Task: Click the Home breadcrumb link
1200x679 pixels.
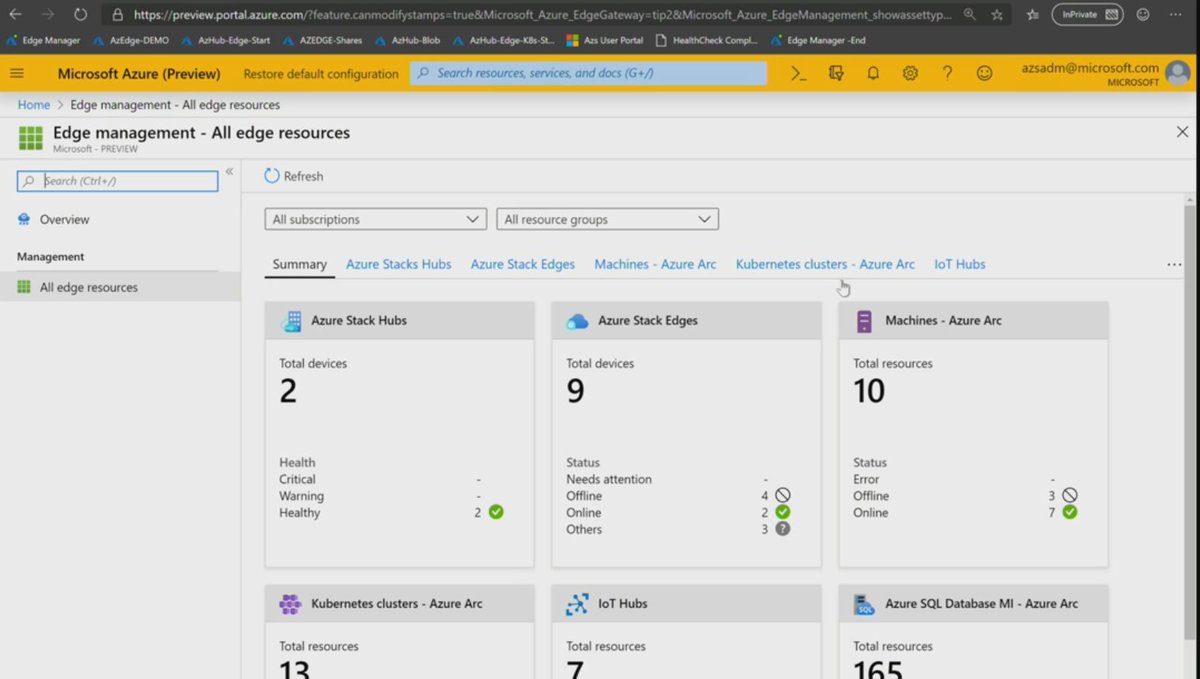Action: click(x=34, y=105)
